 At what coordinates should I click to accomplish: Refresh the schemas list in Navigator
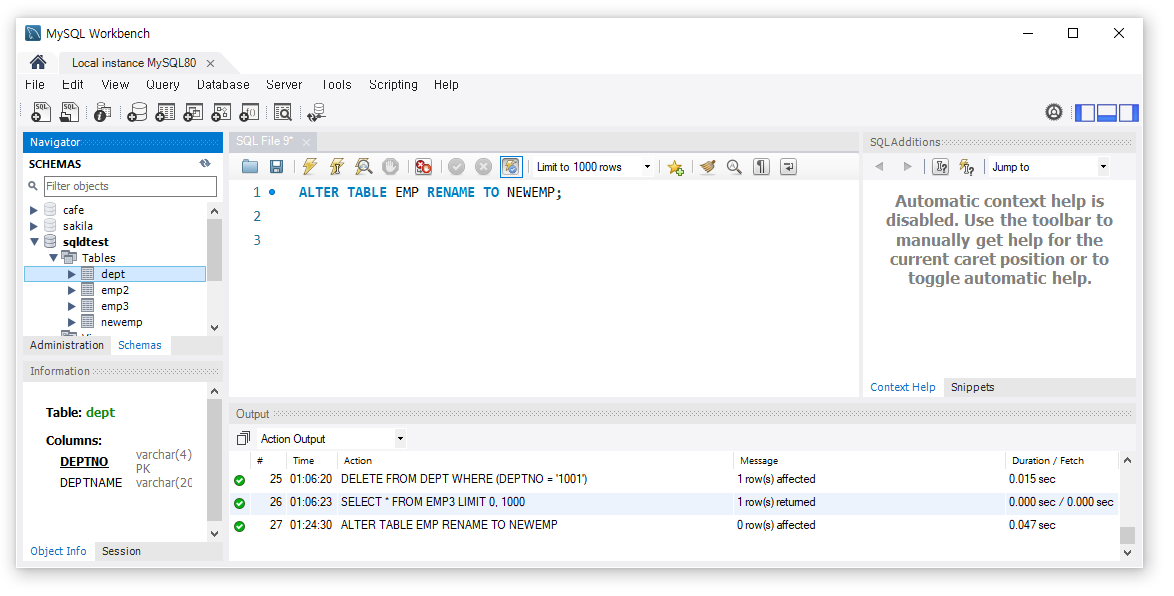point(205,163)
